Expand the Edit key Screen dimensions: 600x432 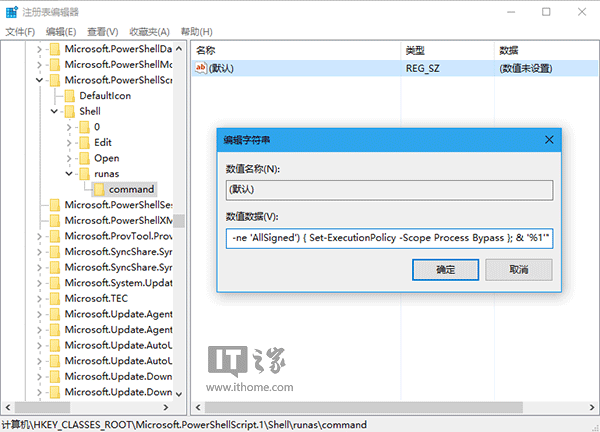[69, 143]
